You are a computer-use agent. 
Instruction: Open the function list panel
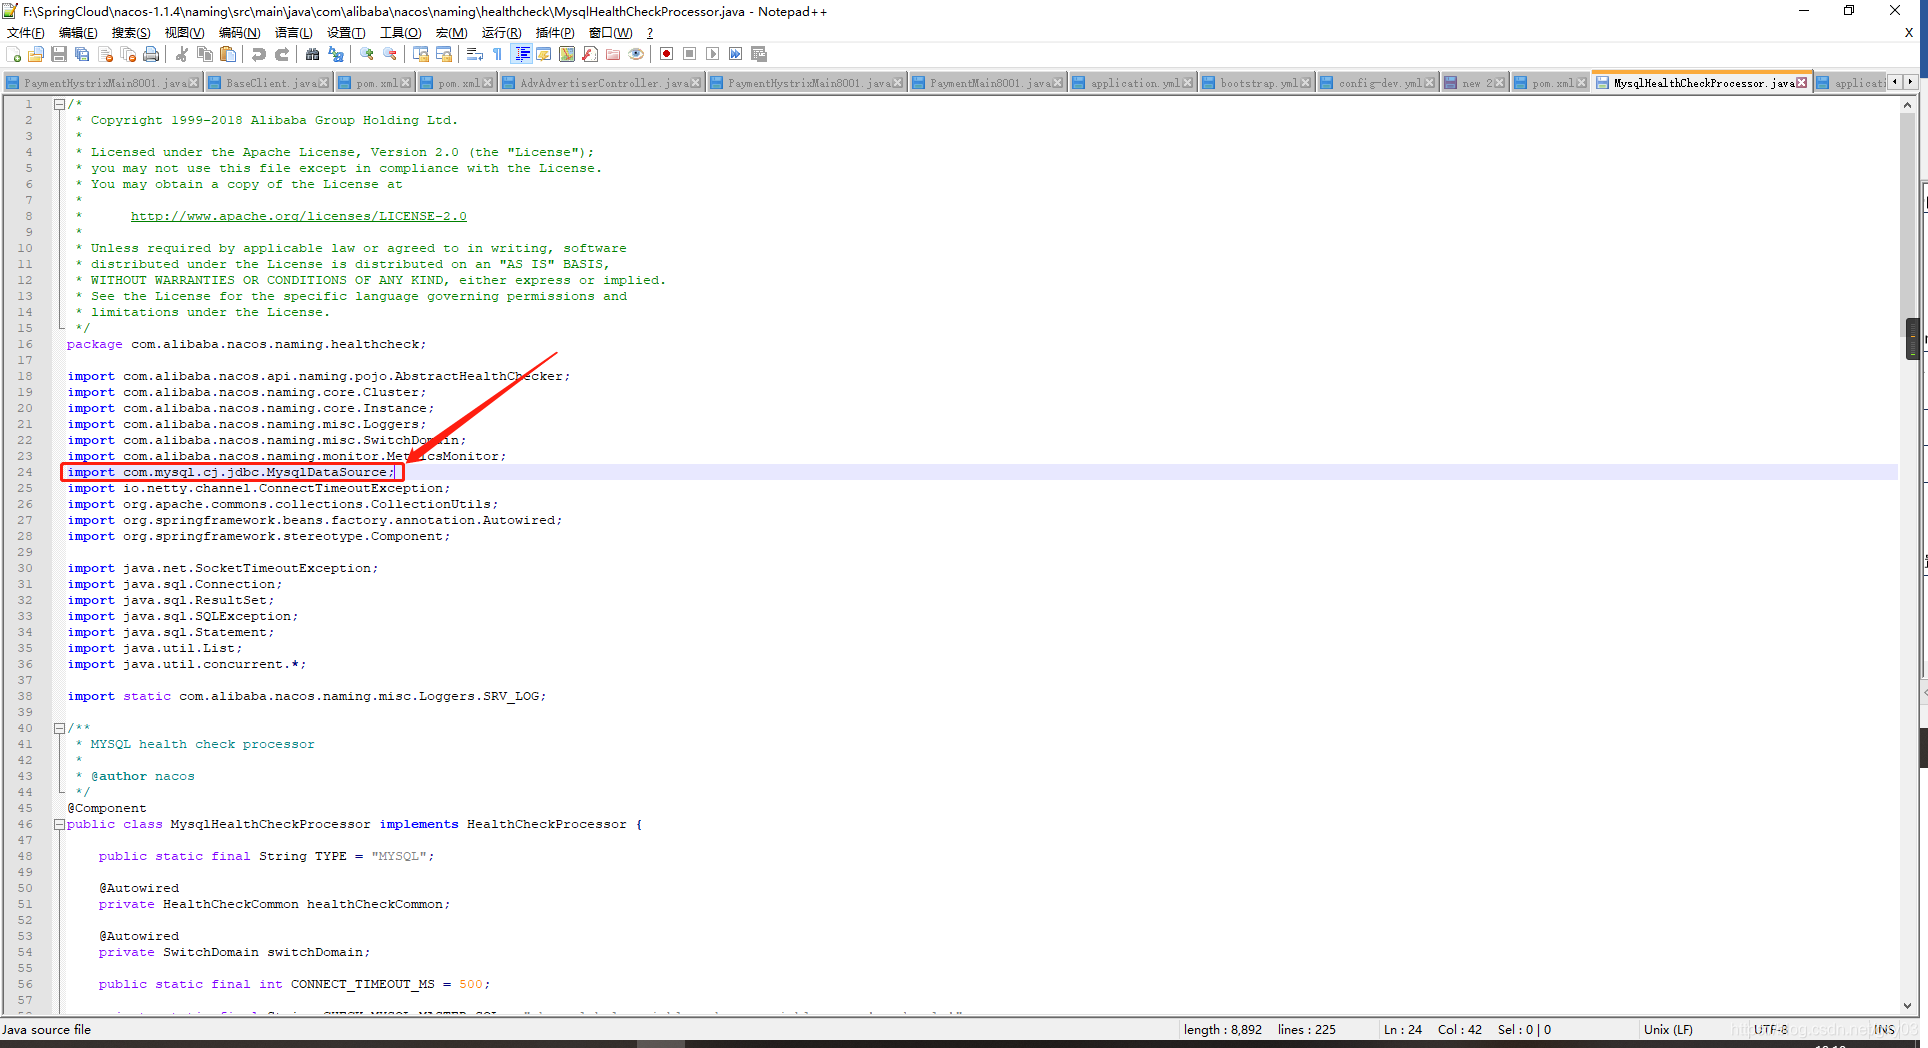(x=590, y=54)
